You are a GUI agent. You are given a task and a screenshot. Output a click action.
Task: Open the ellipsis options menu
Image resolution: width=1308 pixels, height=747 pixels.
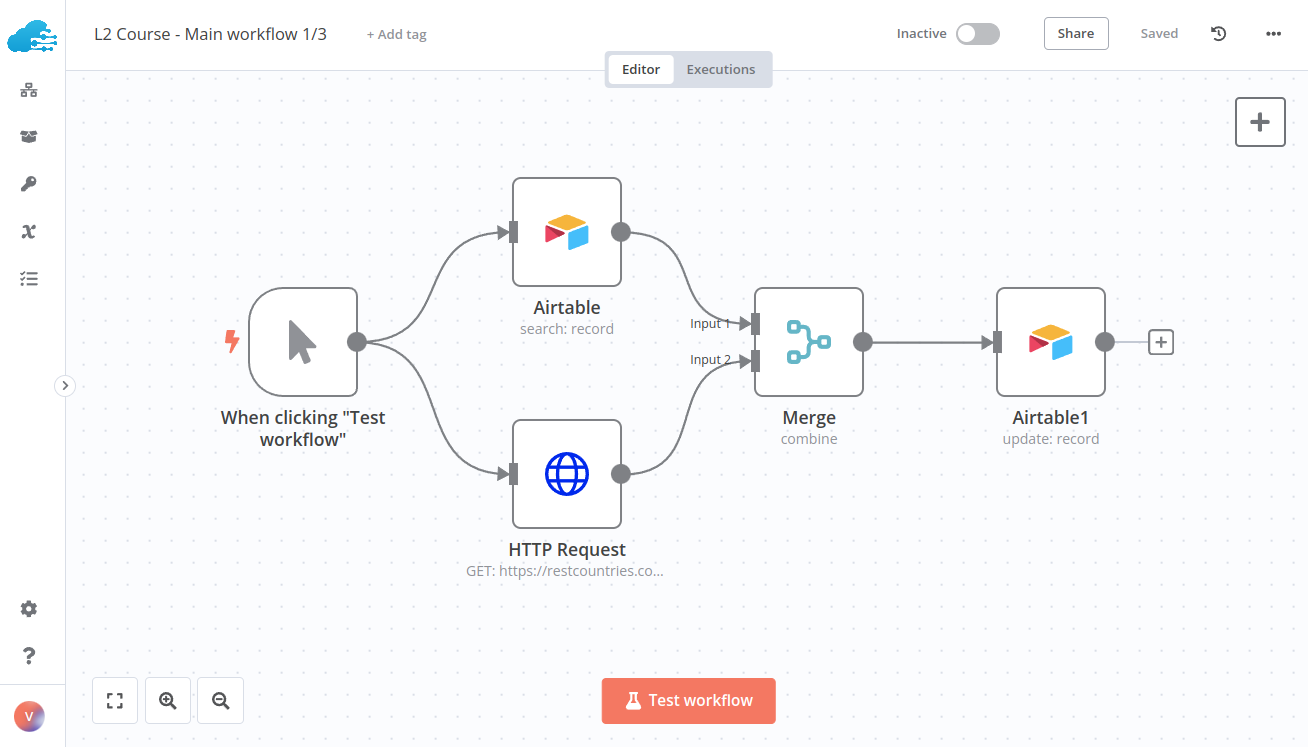pyautogui.click(x=1272, y=33)
